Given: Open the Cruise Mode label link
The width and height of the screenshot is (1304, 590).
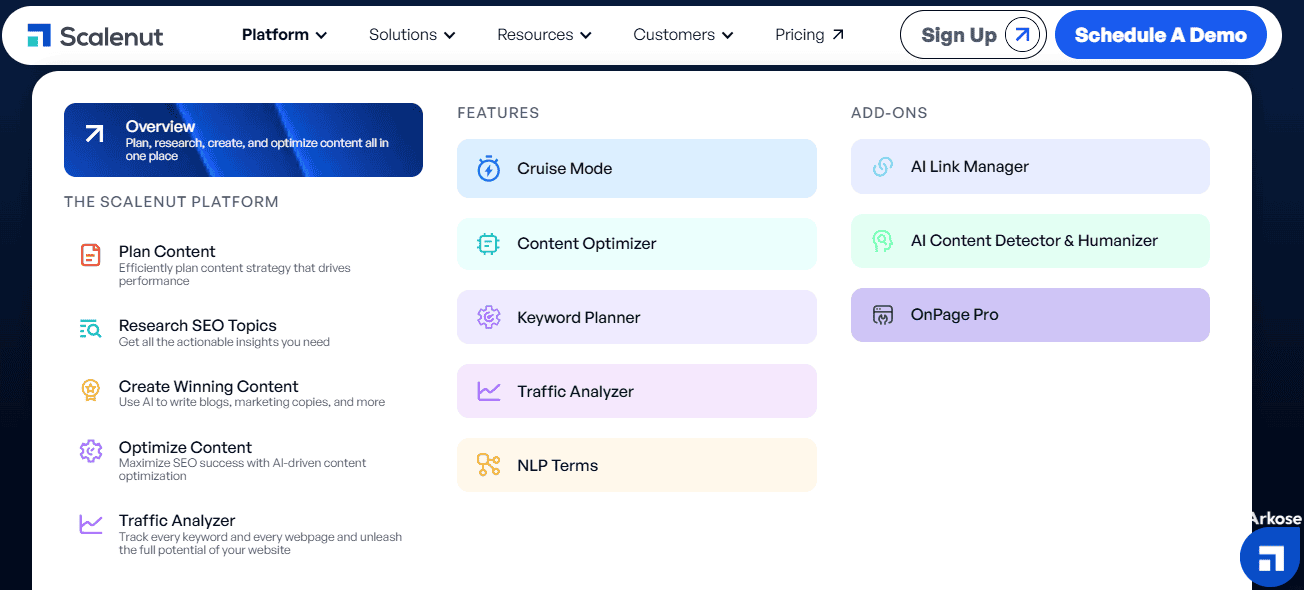Looking at the screenshot, I should tap(565, 168).
